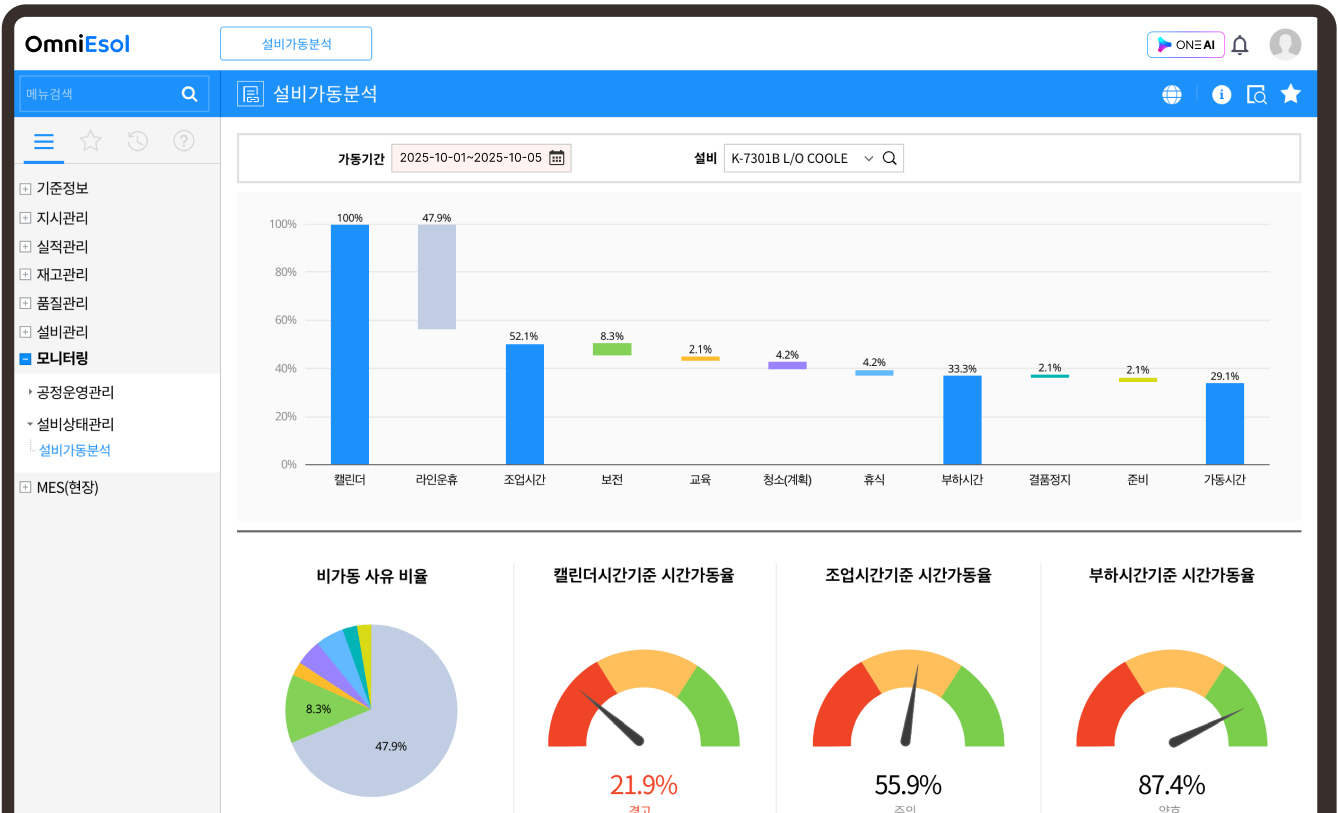Image resolution: width=1338 pixels, height=813 pixels.
Task: Open the sidebar help question tab
Action: coord(184,141)
